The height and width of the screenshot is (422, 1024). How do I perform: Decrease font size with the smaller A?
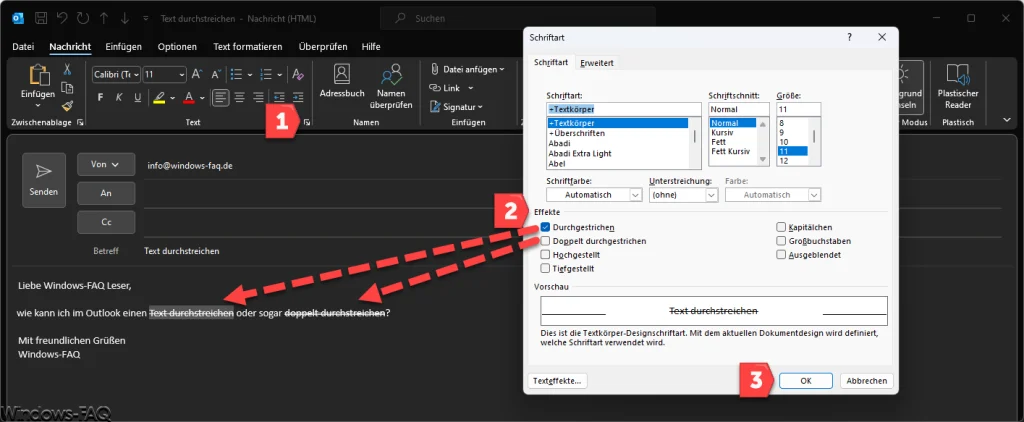(x=215, y=74)
